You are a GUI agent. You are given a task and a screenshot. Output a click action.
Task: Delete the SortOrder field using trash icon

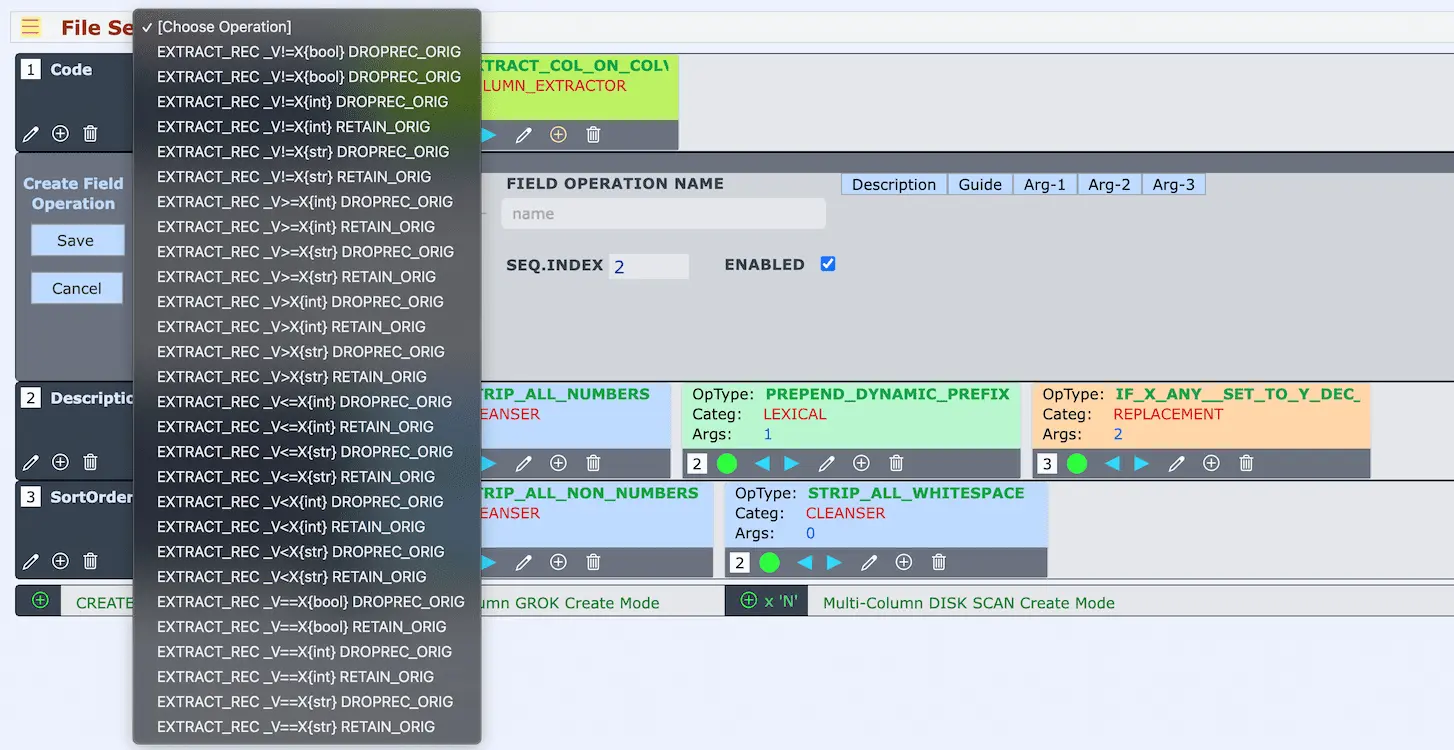click(90, 561)
